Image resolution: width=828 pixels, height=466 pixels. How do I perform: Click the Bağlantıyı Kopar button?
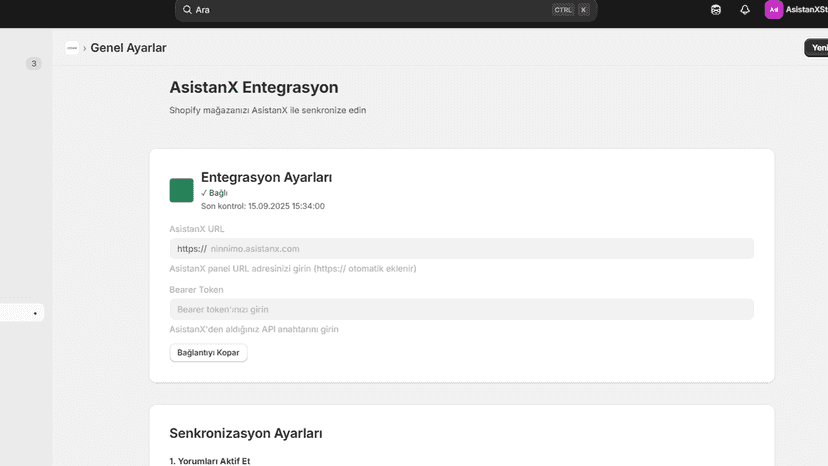pos(208,352)
